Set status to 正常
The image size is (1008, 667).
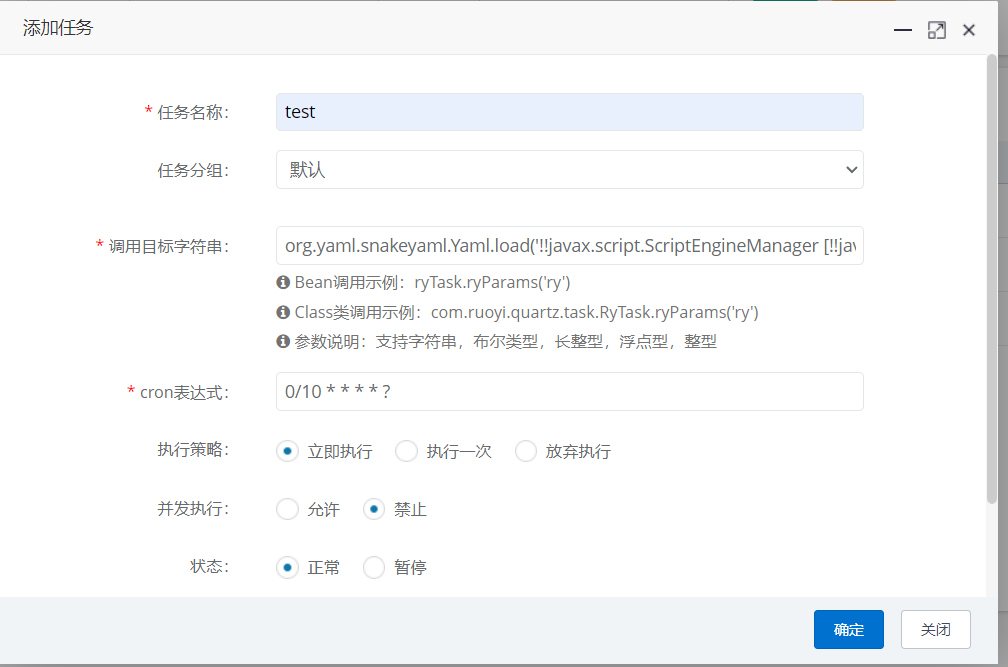coord(288,568)
